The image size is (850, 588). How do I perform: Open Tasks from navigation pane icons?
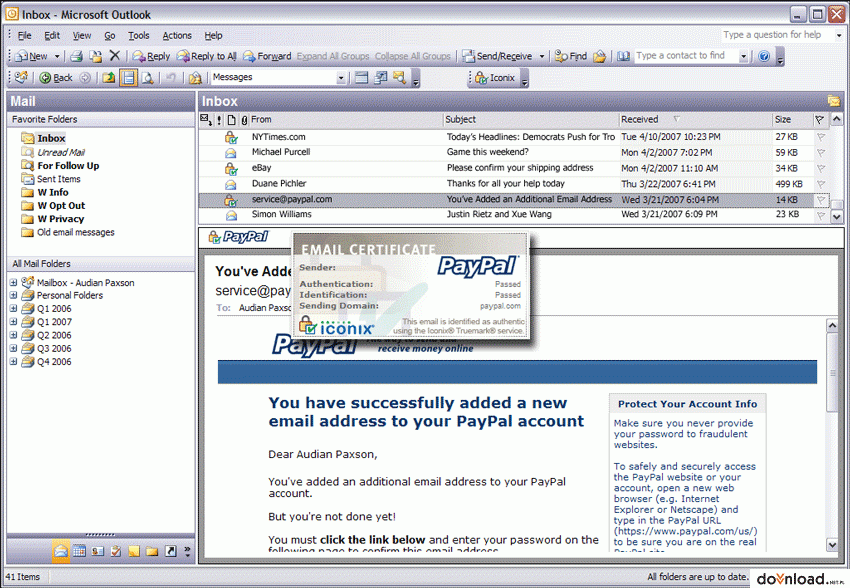pyautogui.click(x=115, y=551)
